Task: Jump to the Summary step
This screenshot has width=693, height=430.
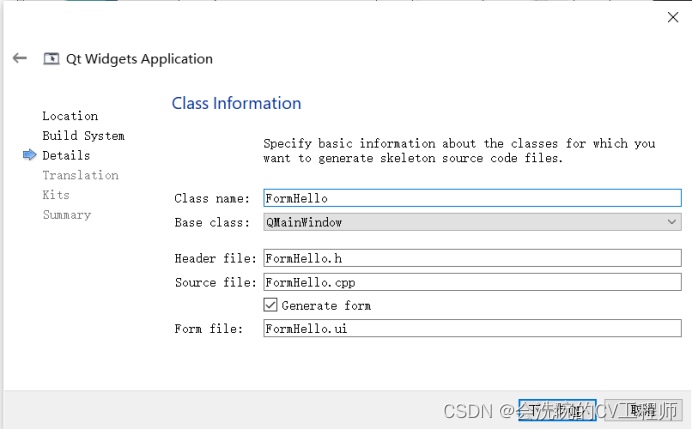Action: 66,215
